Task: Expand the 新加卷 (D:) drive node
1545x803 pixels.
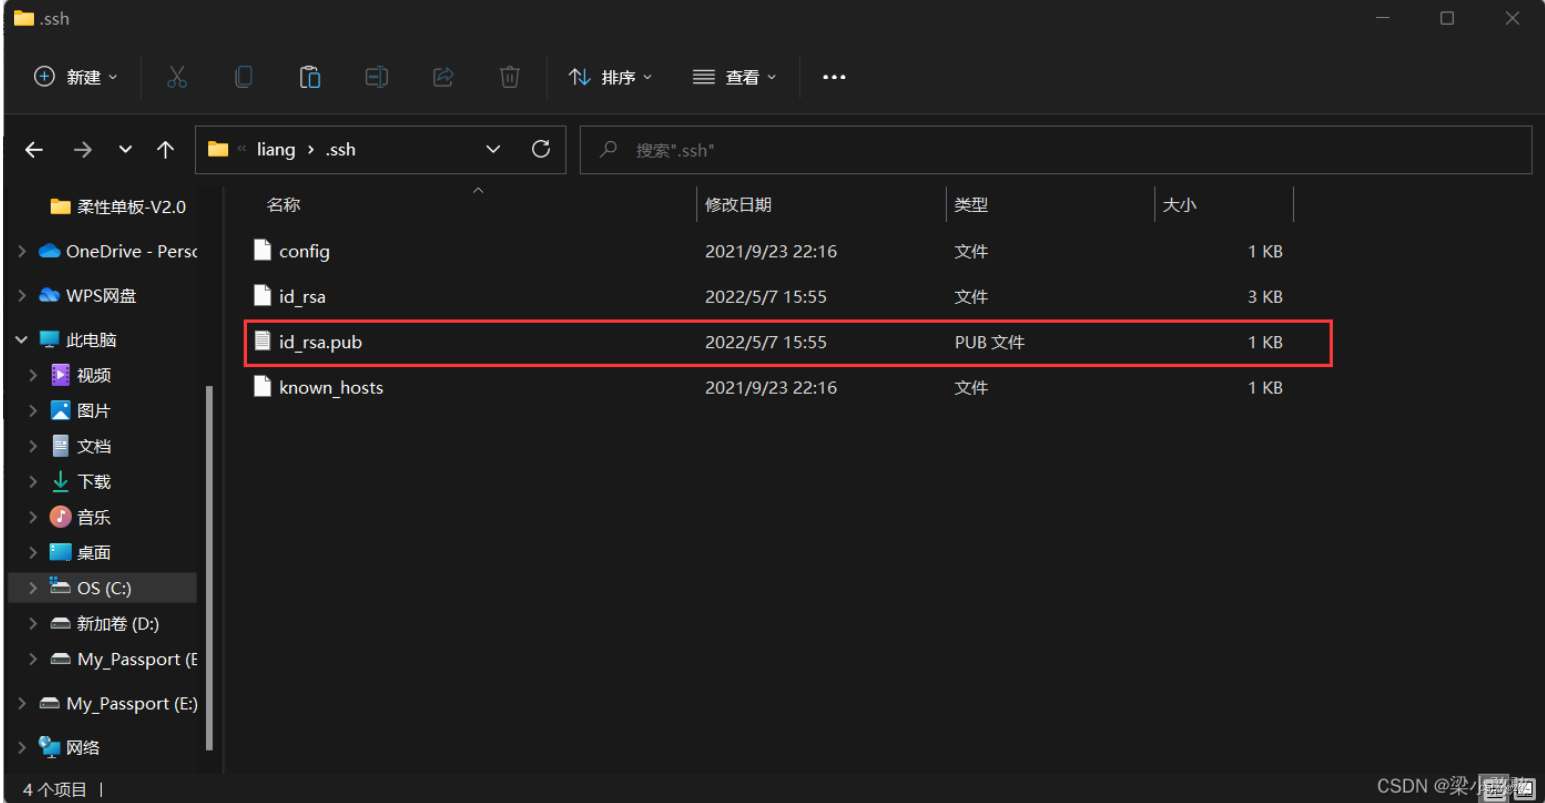Action: [x=33, y=623]
